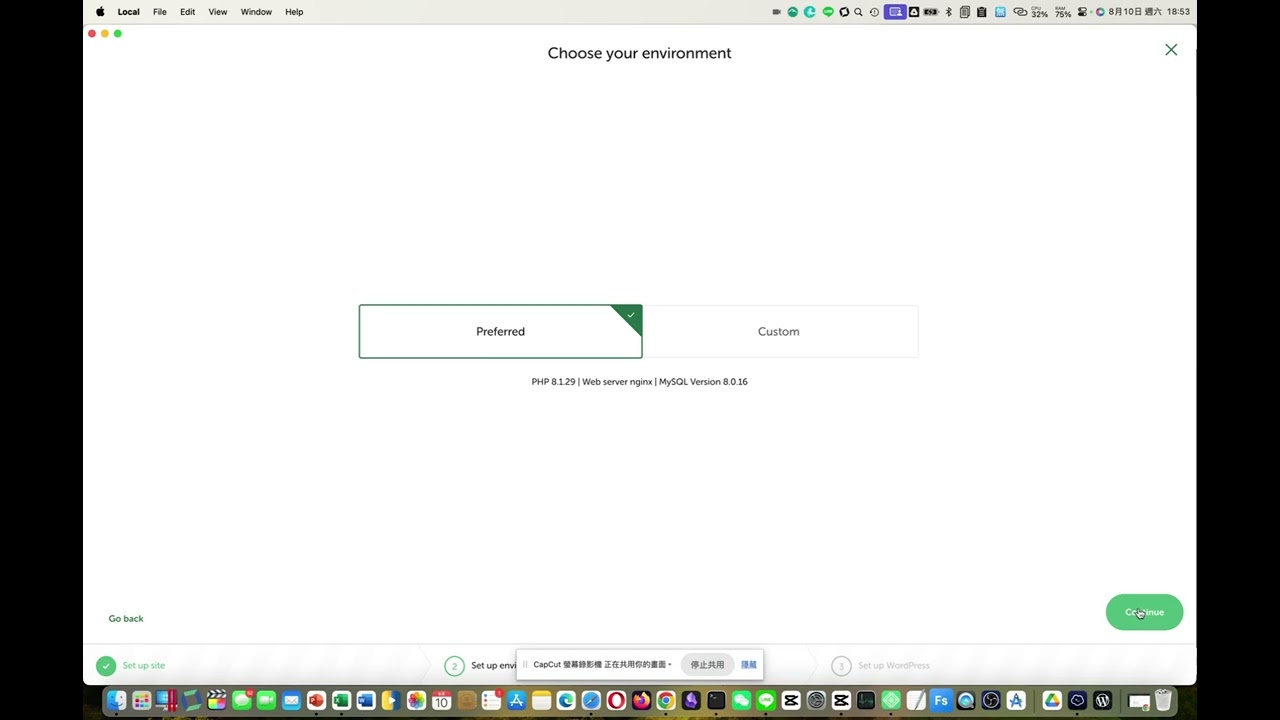Click the step 2 circle in progress bar

(x=454, y=665)
